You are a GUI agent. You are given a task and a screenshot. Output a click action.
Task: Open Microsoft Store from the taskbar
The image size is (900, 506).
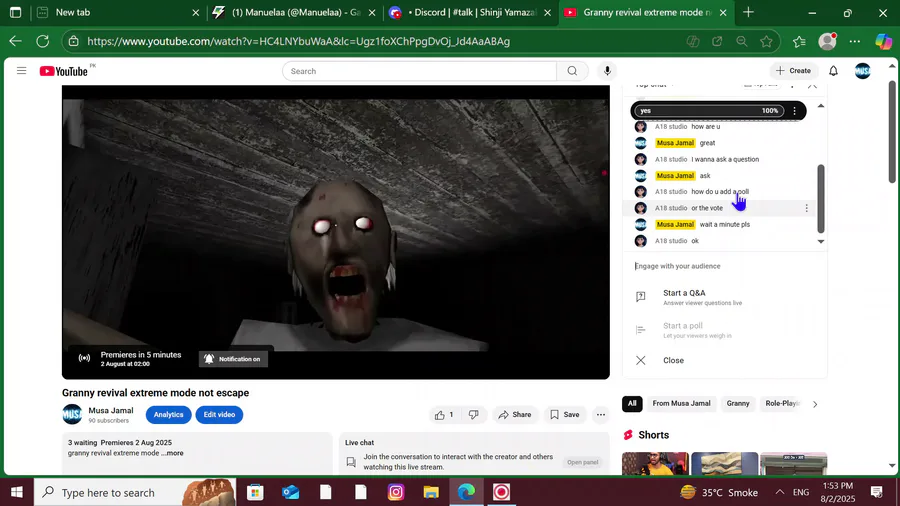point(255,492)
